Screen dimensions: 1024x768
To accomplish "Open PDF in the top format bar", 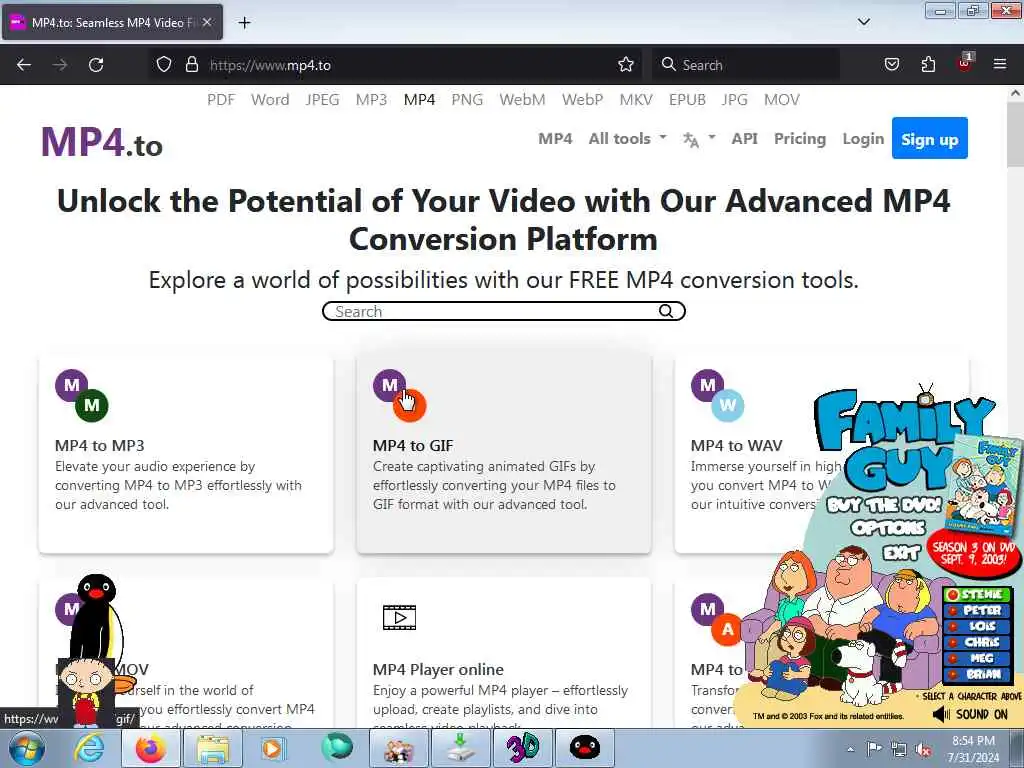I will point(221,100).
